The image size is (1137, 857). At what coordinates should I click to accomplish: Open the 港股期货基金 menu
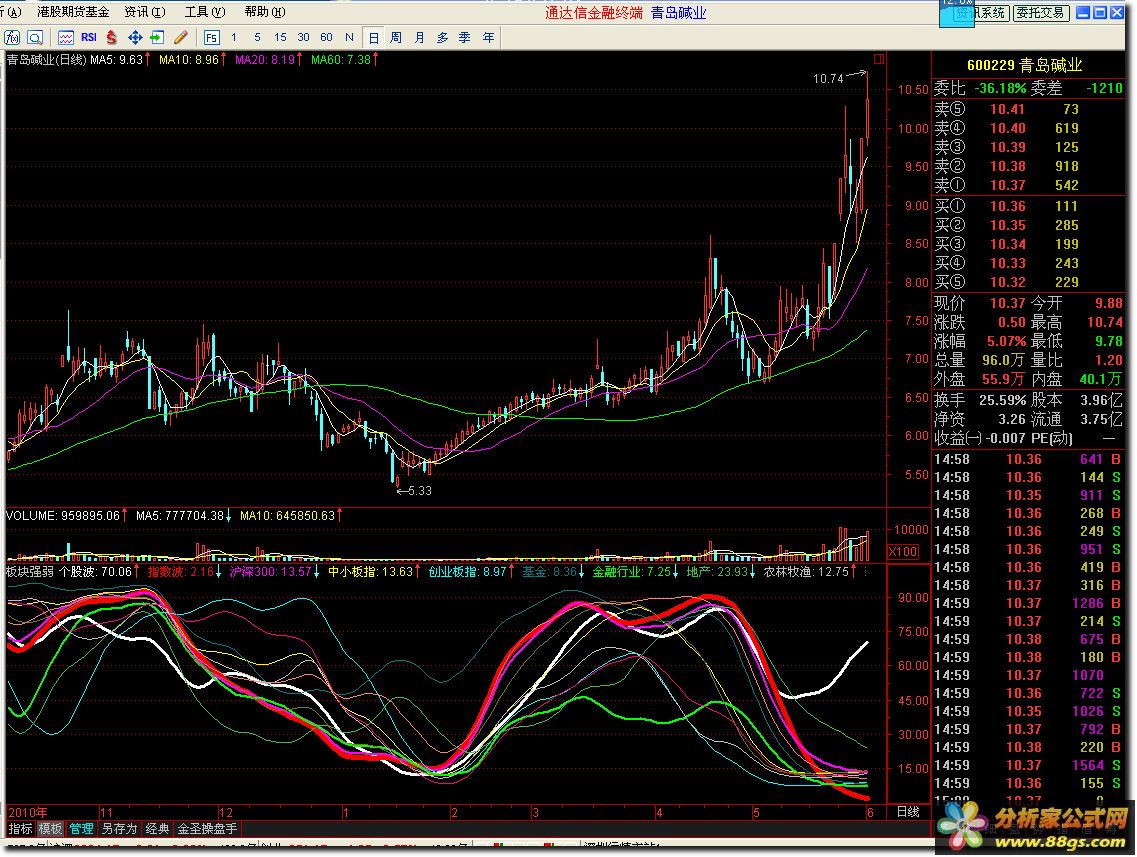pyautogui.click(x=73, y=12)
